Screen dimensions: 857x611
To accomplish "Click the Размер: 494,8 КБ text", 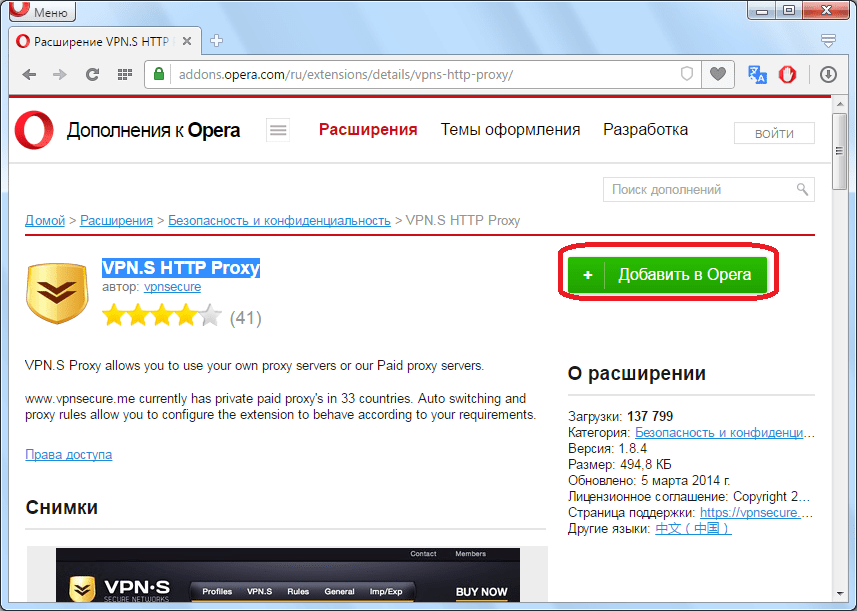I will (620, 465).
